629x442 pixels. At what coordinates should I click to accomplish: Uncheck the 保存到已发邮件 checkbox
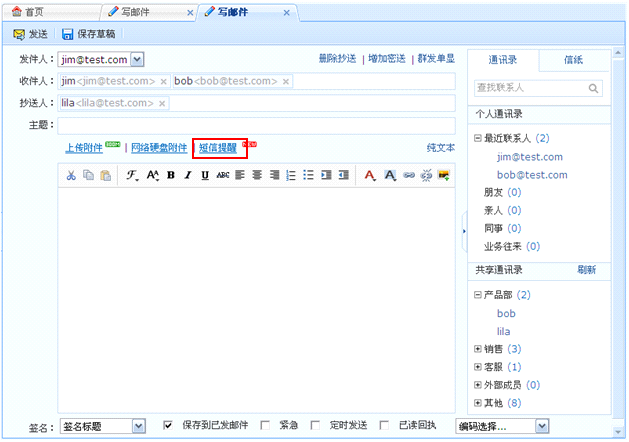coord(168,425)
